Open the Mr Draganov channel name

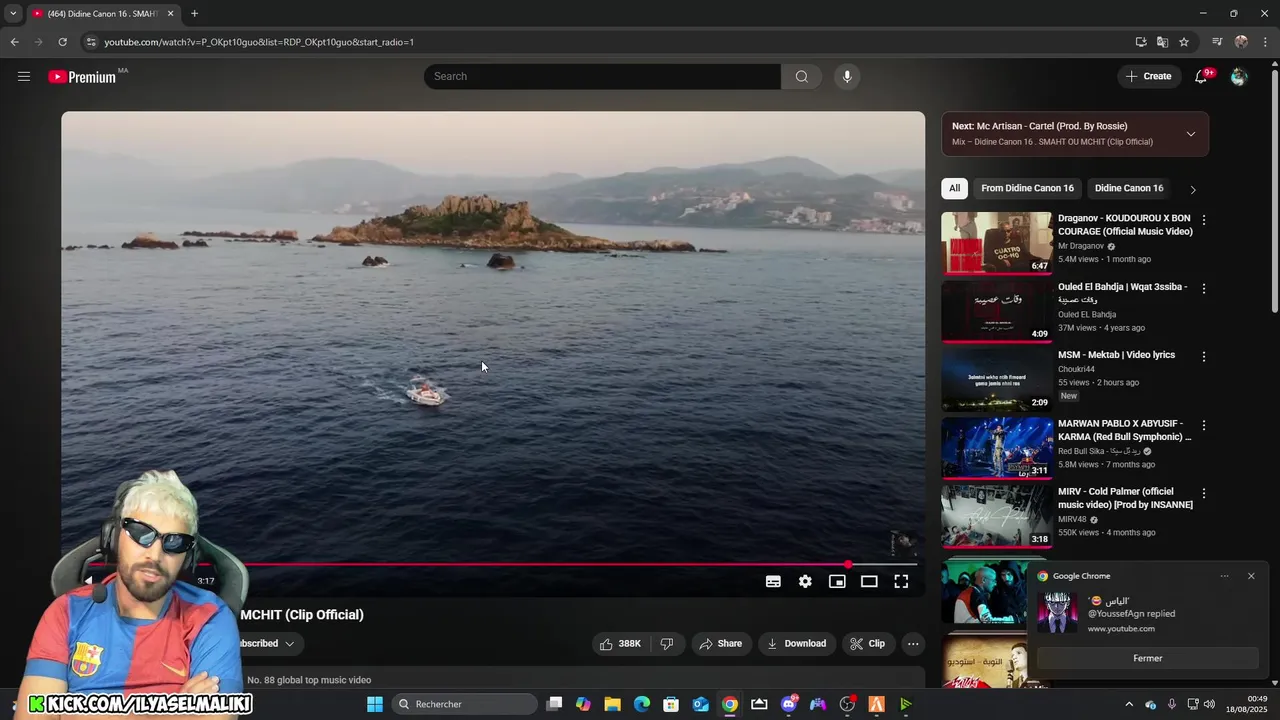(x=1081, y=246)
